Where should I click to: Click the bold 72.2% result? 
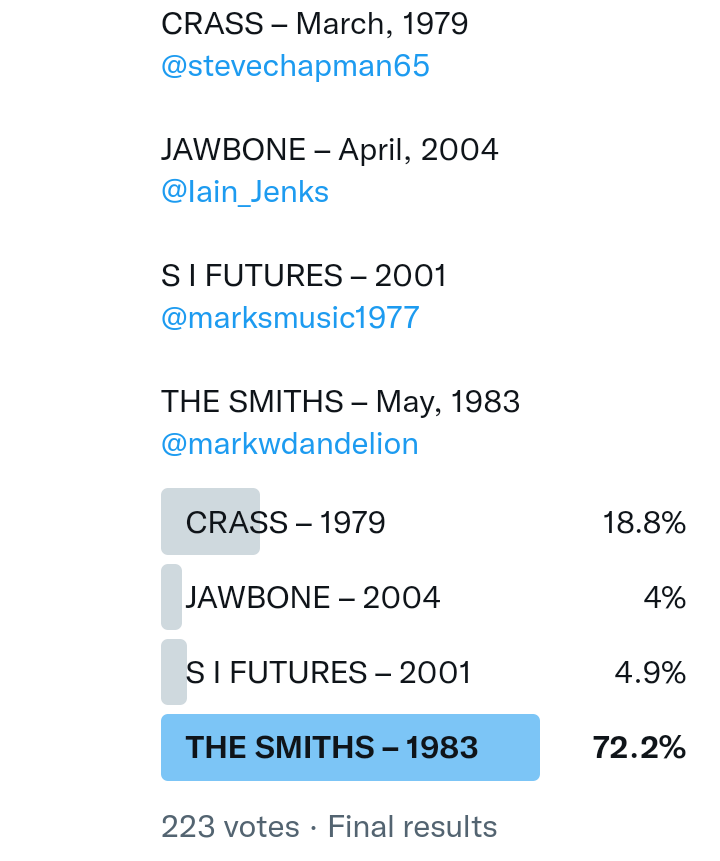pyautogui.click(x=639, y=747)
